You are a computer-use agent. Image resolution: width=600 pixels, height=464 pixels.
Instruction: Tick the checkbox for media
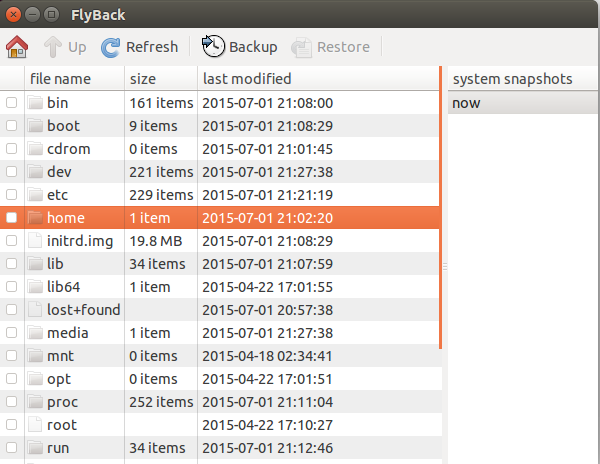pos(11,333)
